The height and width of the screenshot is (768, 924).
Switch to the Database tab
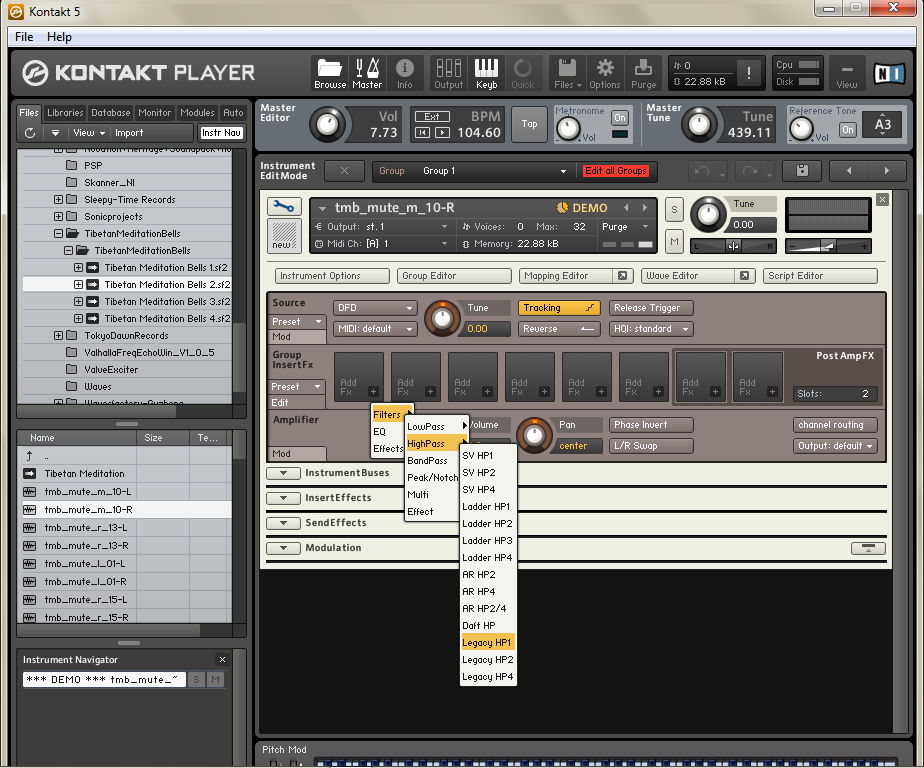(x=110, y=113)
